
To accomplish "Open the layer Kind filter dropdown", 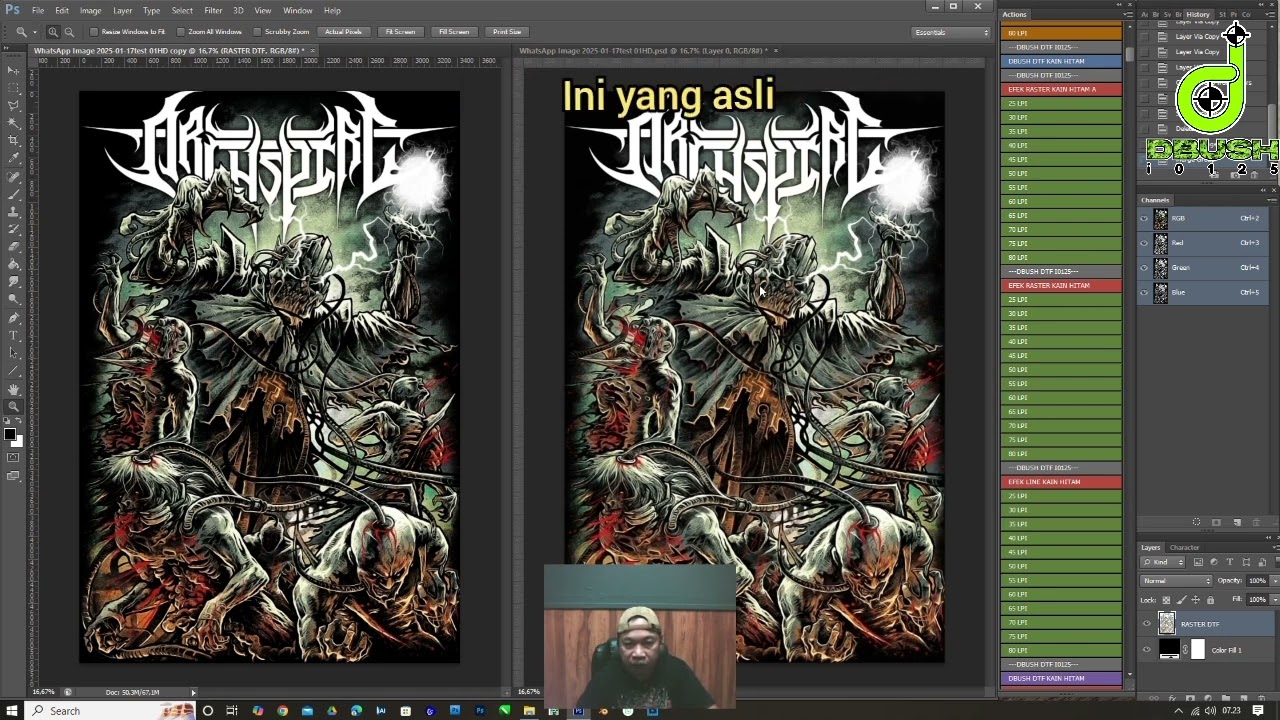I will click(1163, 562).
